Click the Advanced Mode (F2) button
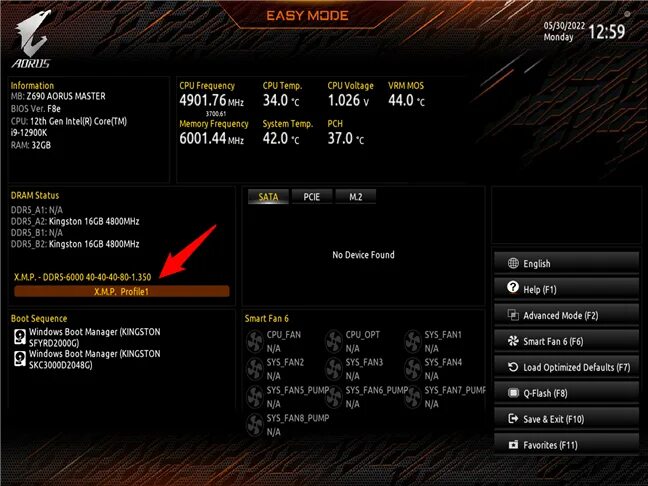The height and width of the screenshot is (486, 648). point(566,315)
